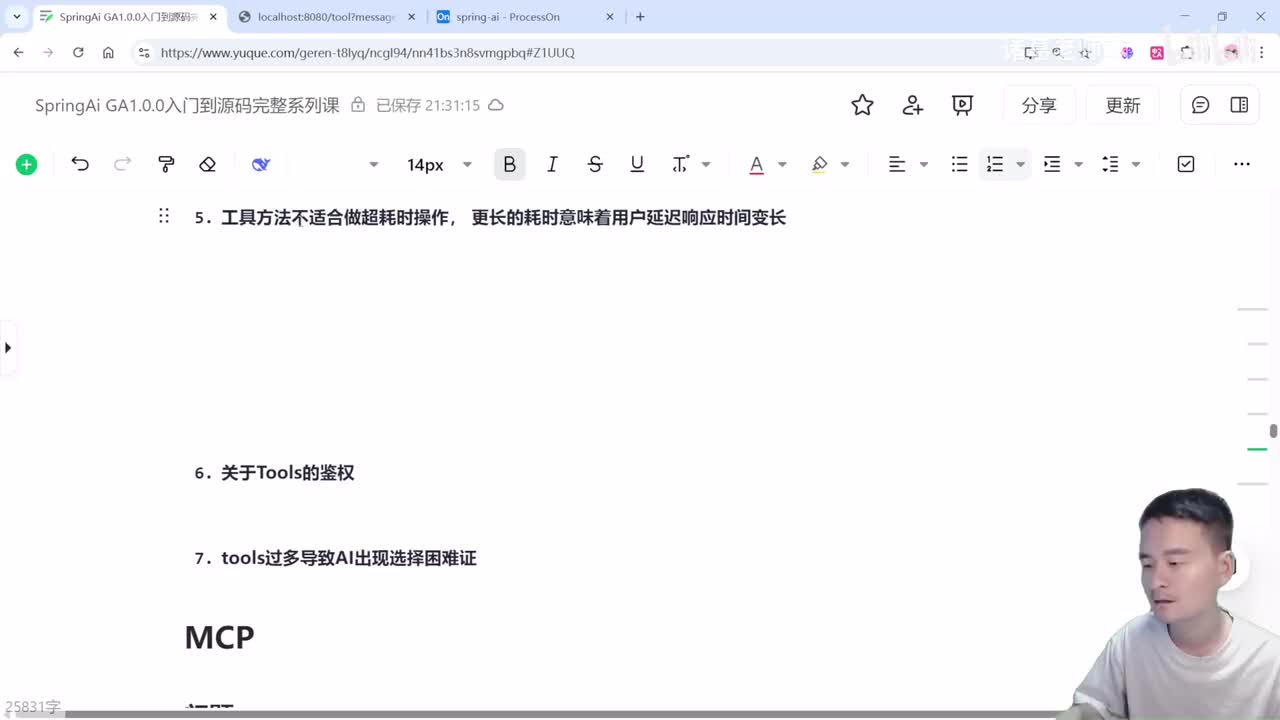Expand the alignment options arrow
This screenshot has height=720, width=1280.
point(923,164)
